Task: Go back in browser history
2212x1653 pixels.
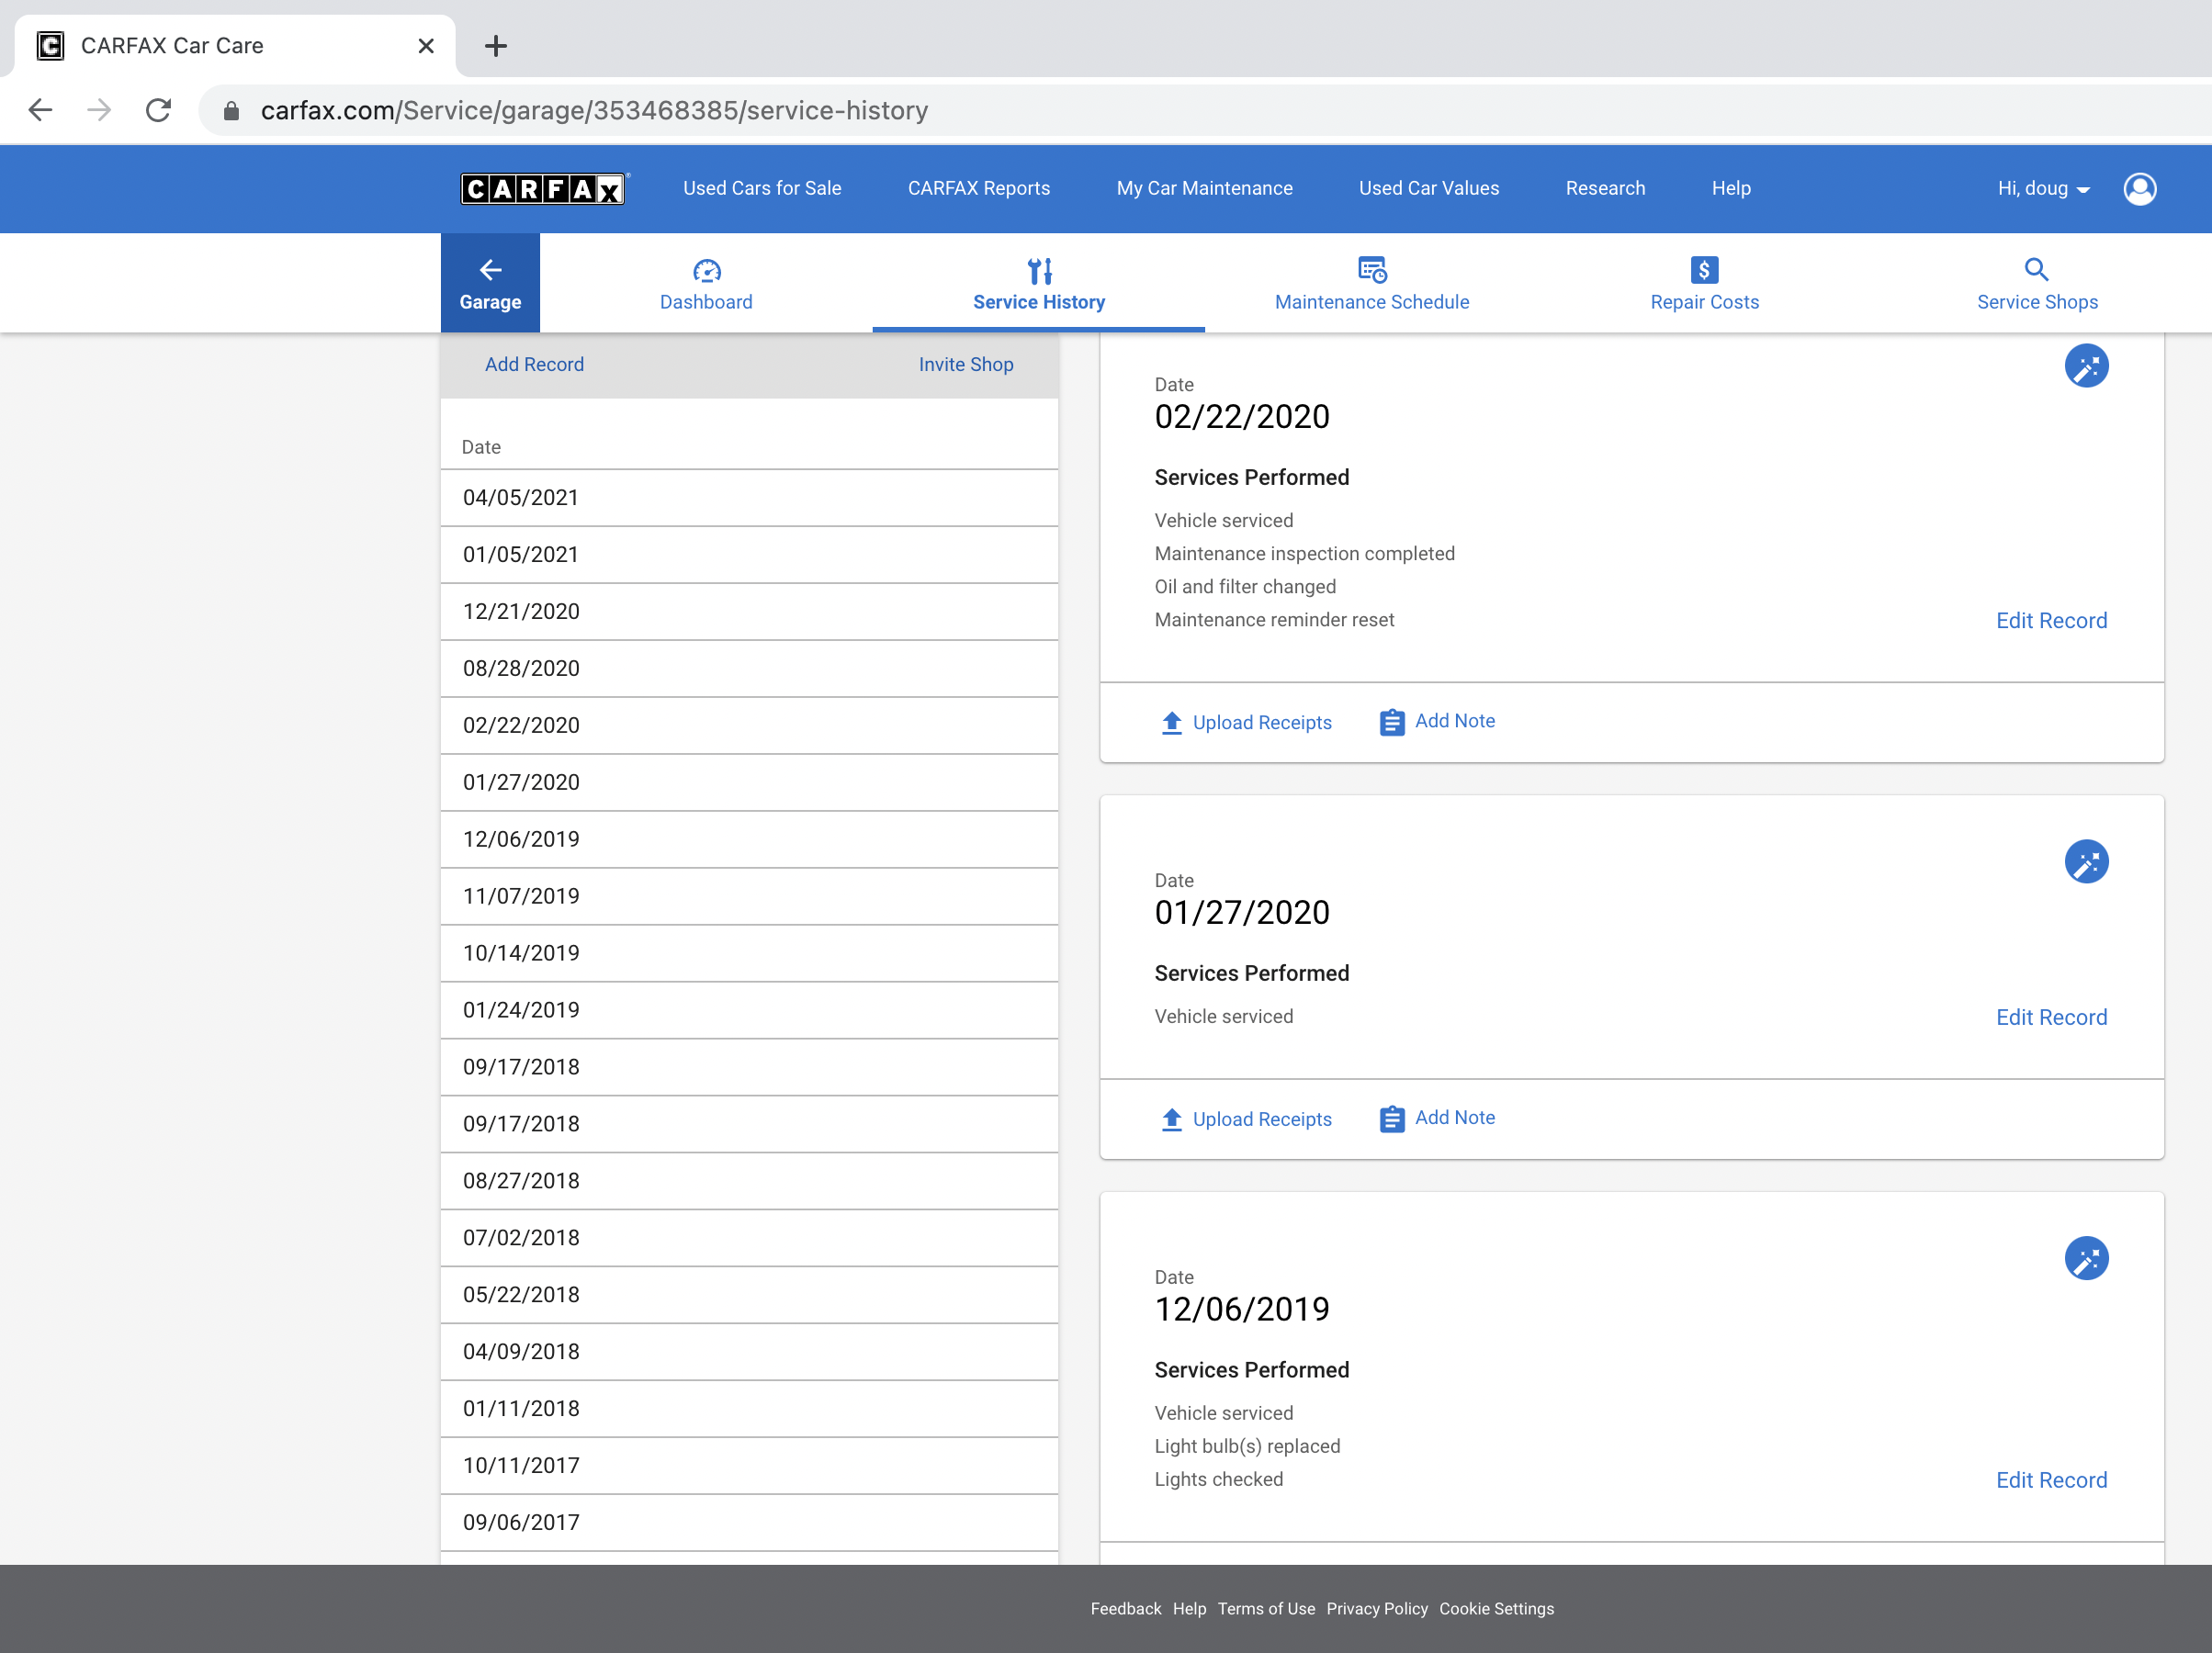Action: tap(40, 110)
